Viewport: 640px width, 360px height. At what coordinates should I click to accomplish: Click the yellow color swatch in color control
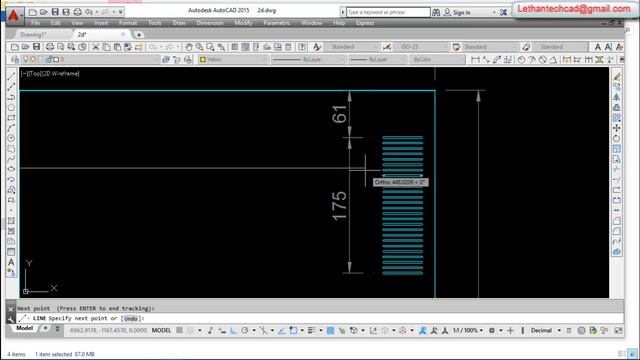[203, 60]
